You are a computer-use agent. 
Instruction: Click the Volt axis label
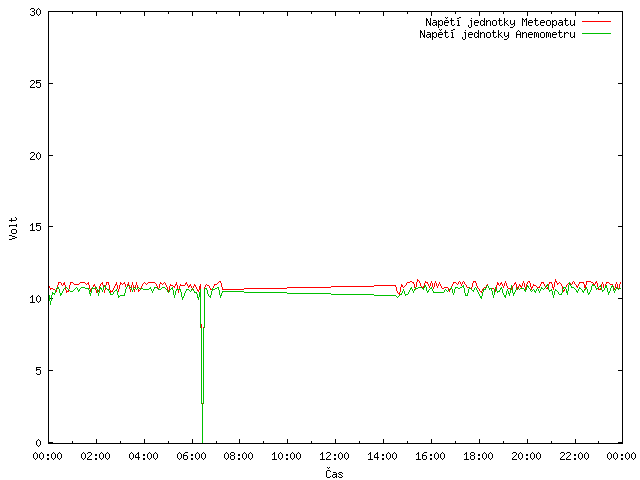pyautogui.click(x=13, y=228)
